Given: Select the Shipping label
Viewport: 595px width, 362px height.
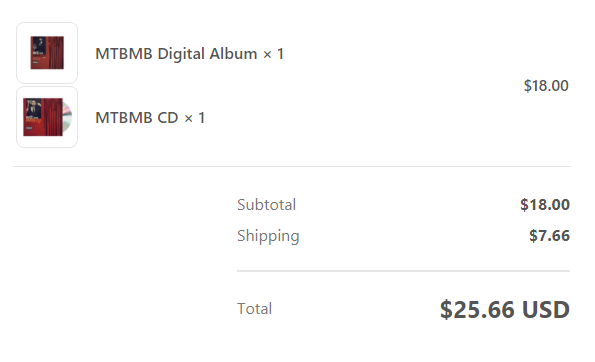Looking at the screenshot, I should pyautogui.click(x=268, y=236).
